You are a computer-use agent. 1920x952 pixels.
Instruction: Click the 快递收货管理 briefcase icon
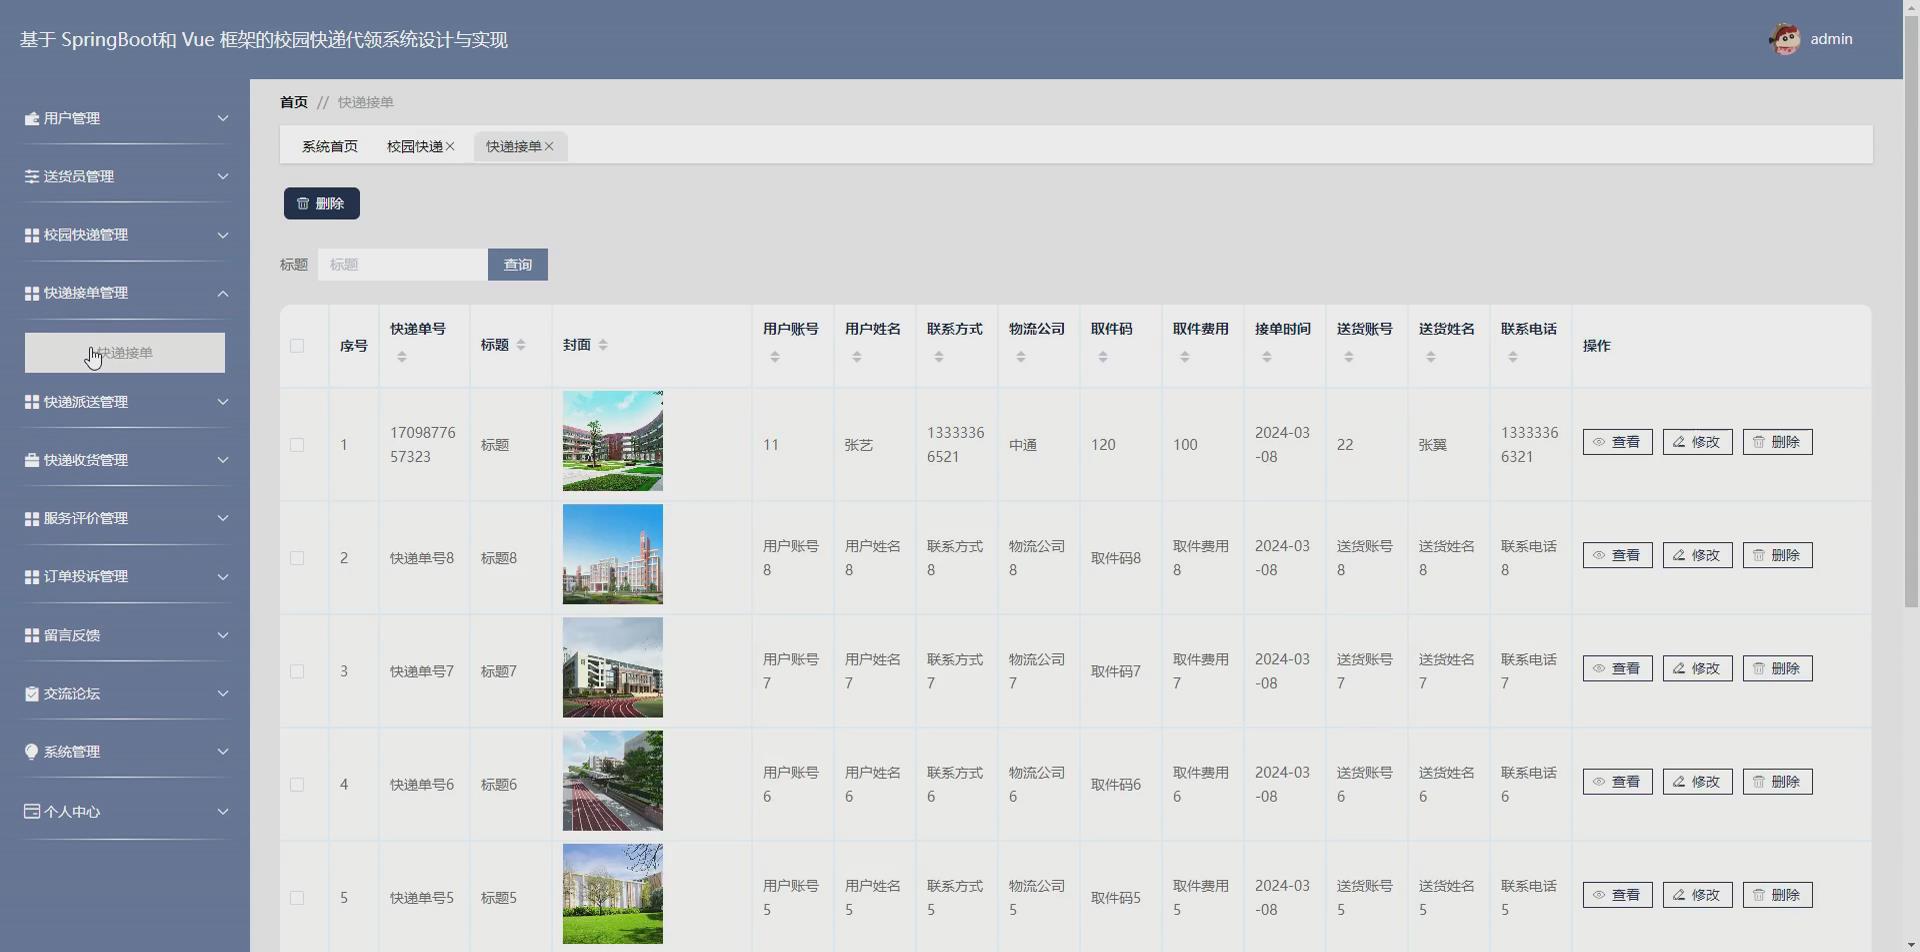32,460
